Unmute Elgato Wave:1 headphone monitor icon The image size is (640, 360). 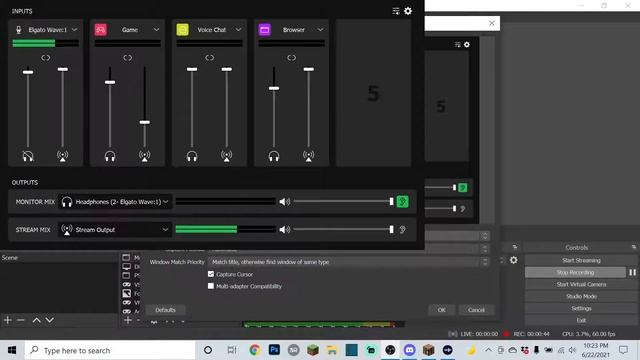[28, 156]
